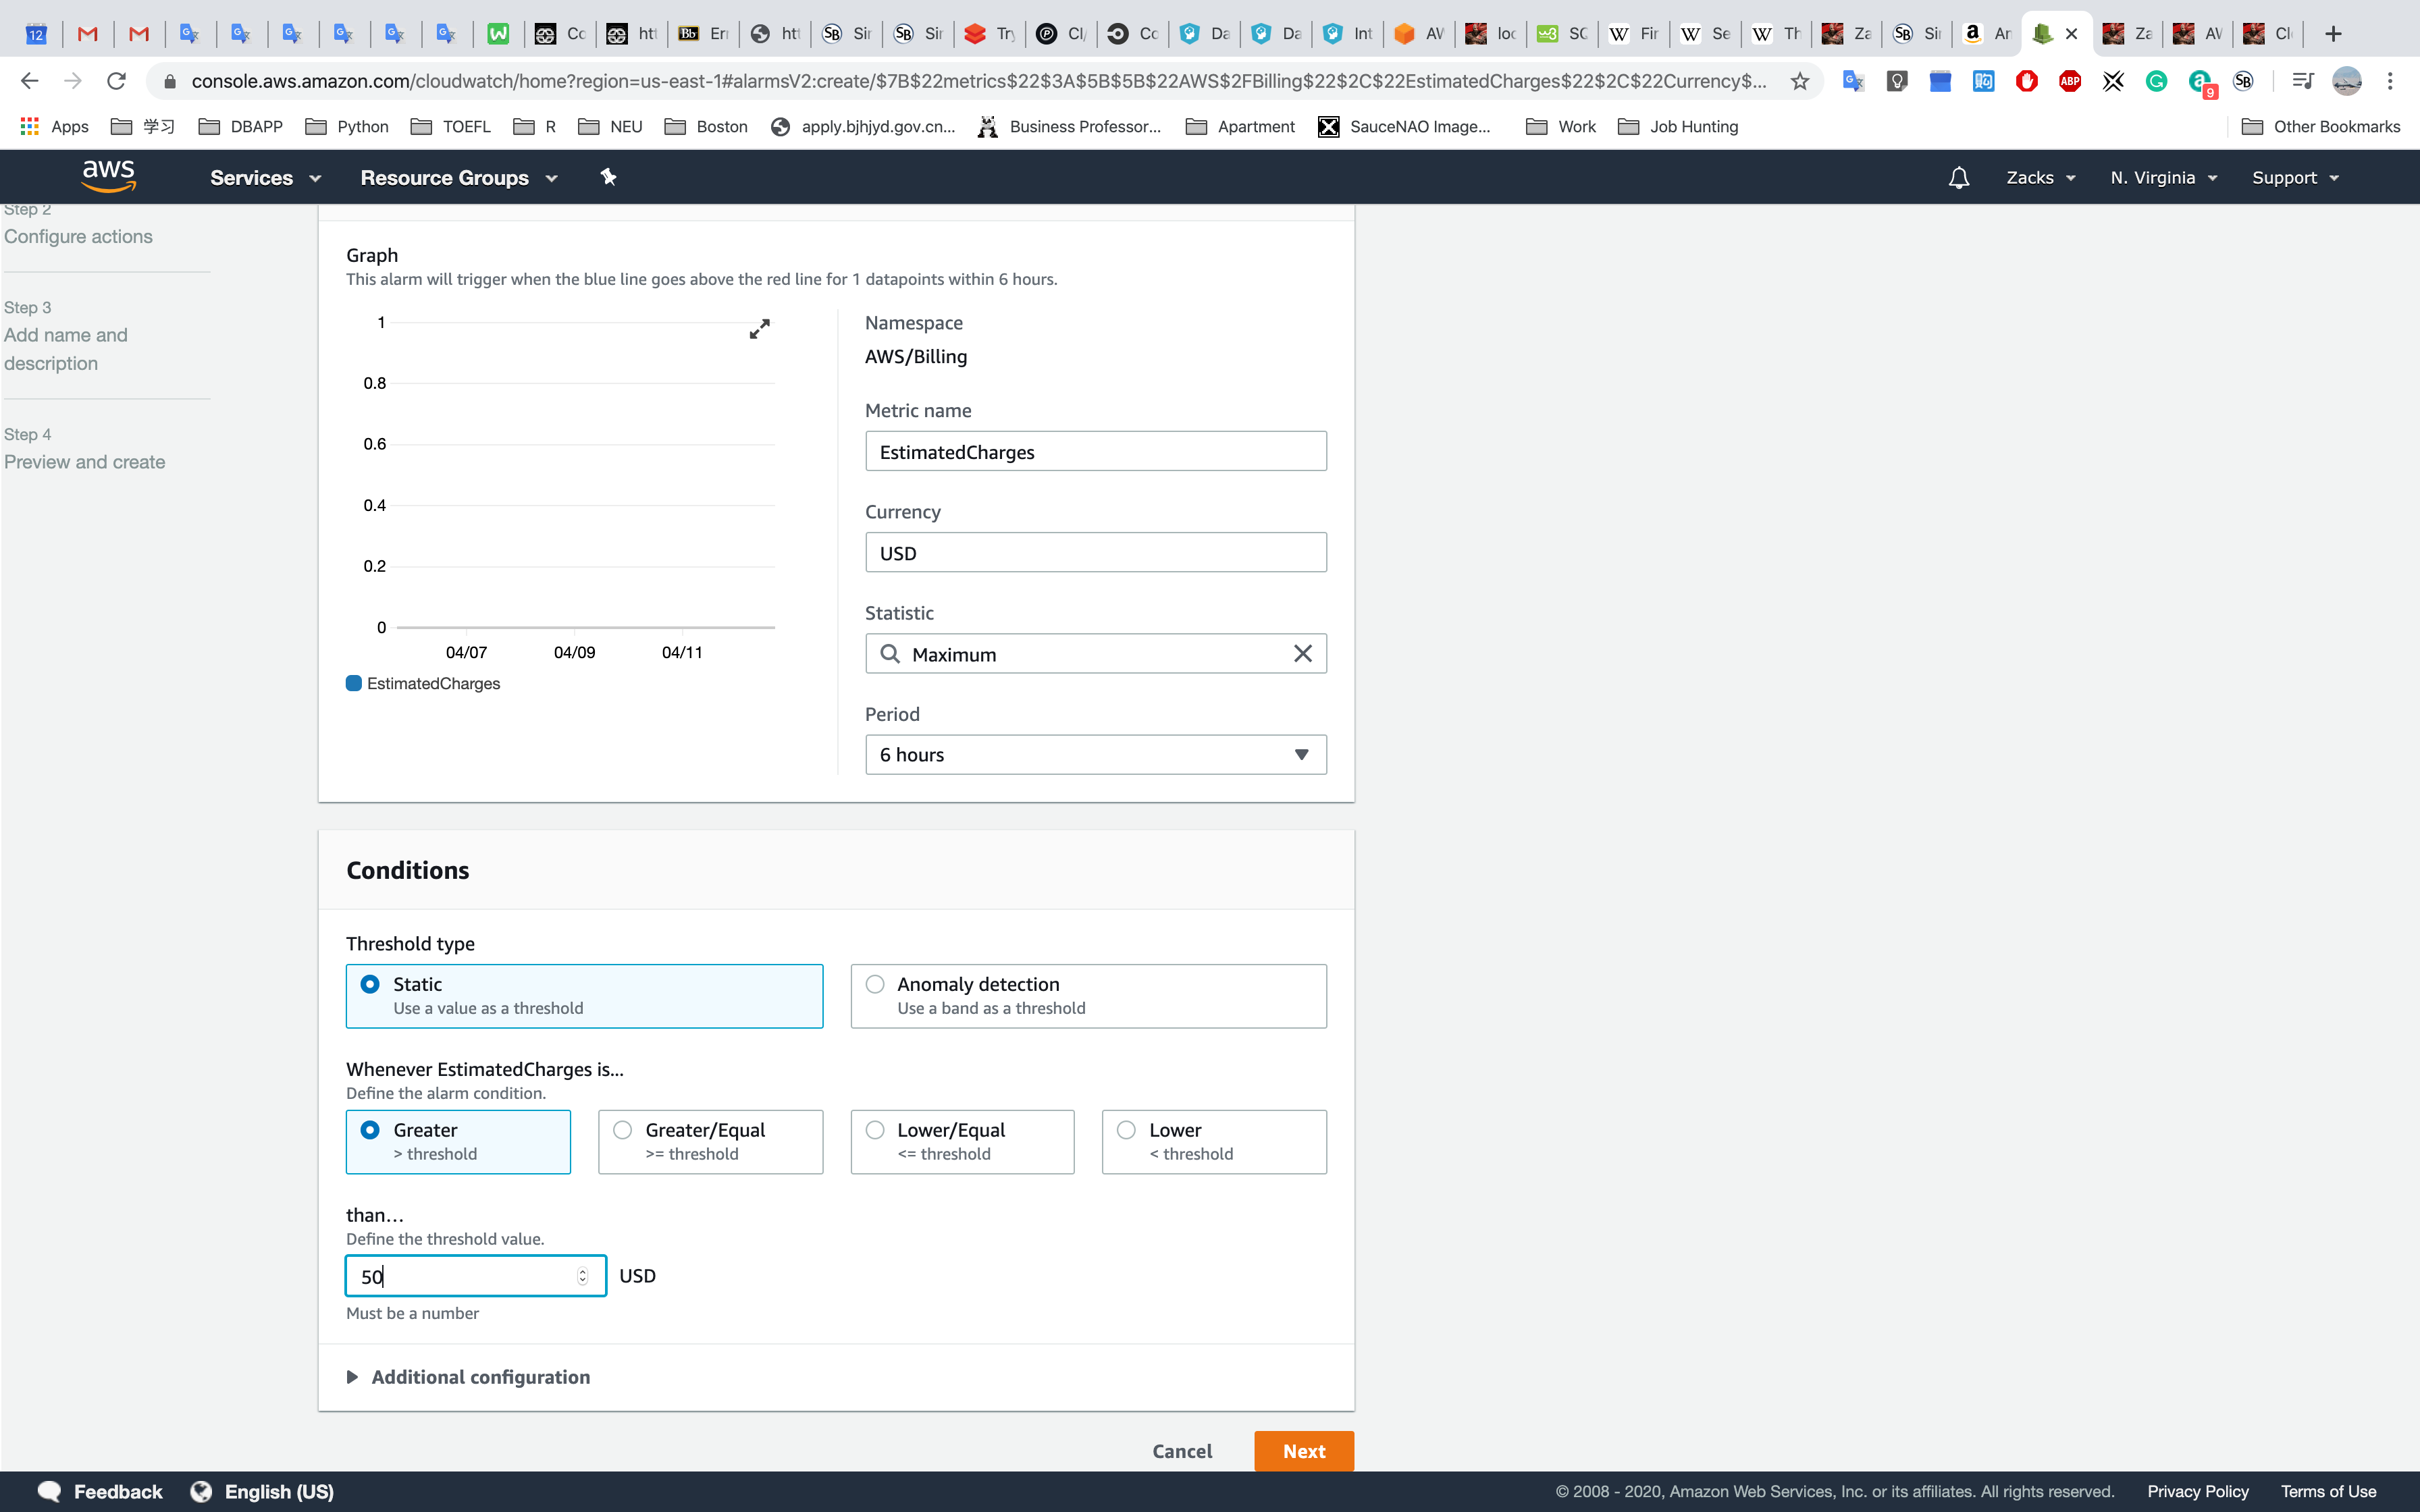Reload the page using refresh icon
Image resolution: width=2420 pixels, height=1512 pixels.
(x=117, y=81)
